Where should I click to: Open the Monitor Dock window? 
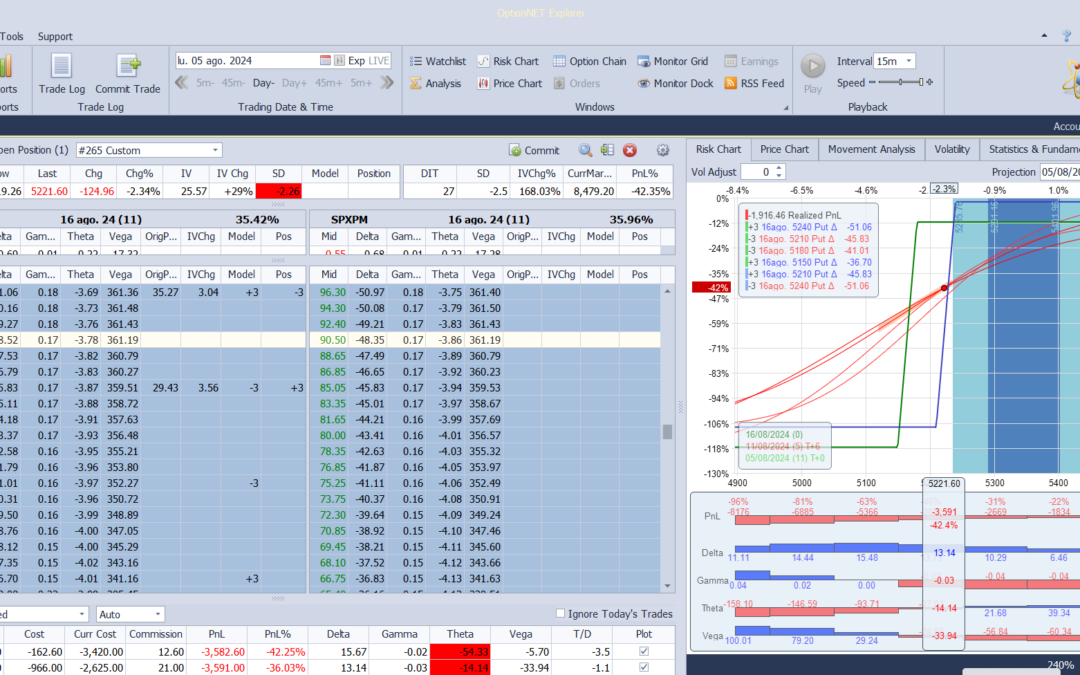click(675, 83)
